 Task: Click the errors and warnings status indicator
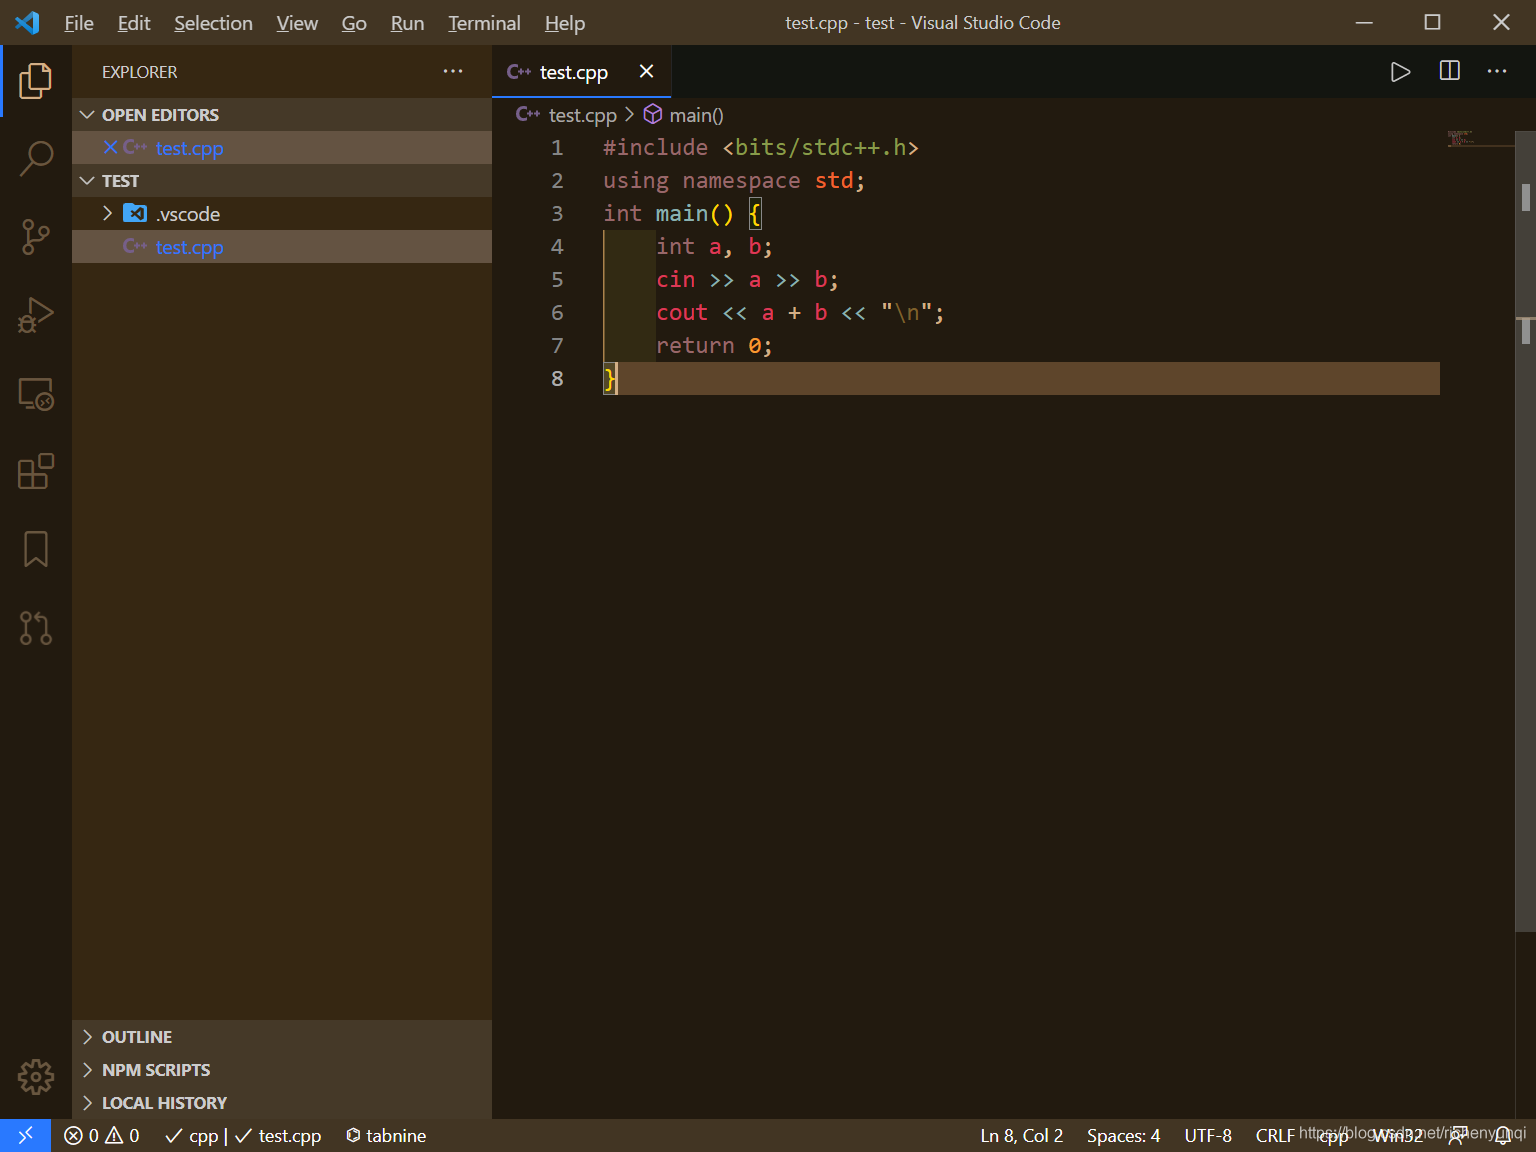pos(102,1136)
